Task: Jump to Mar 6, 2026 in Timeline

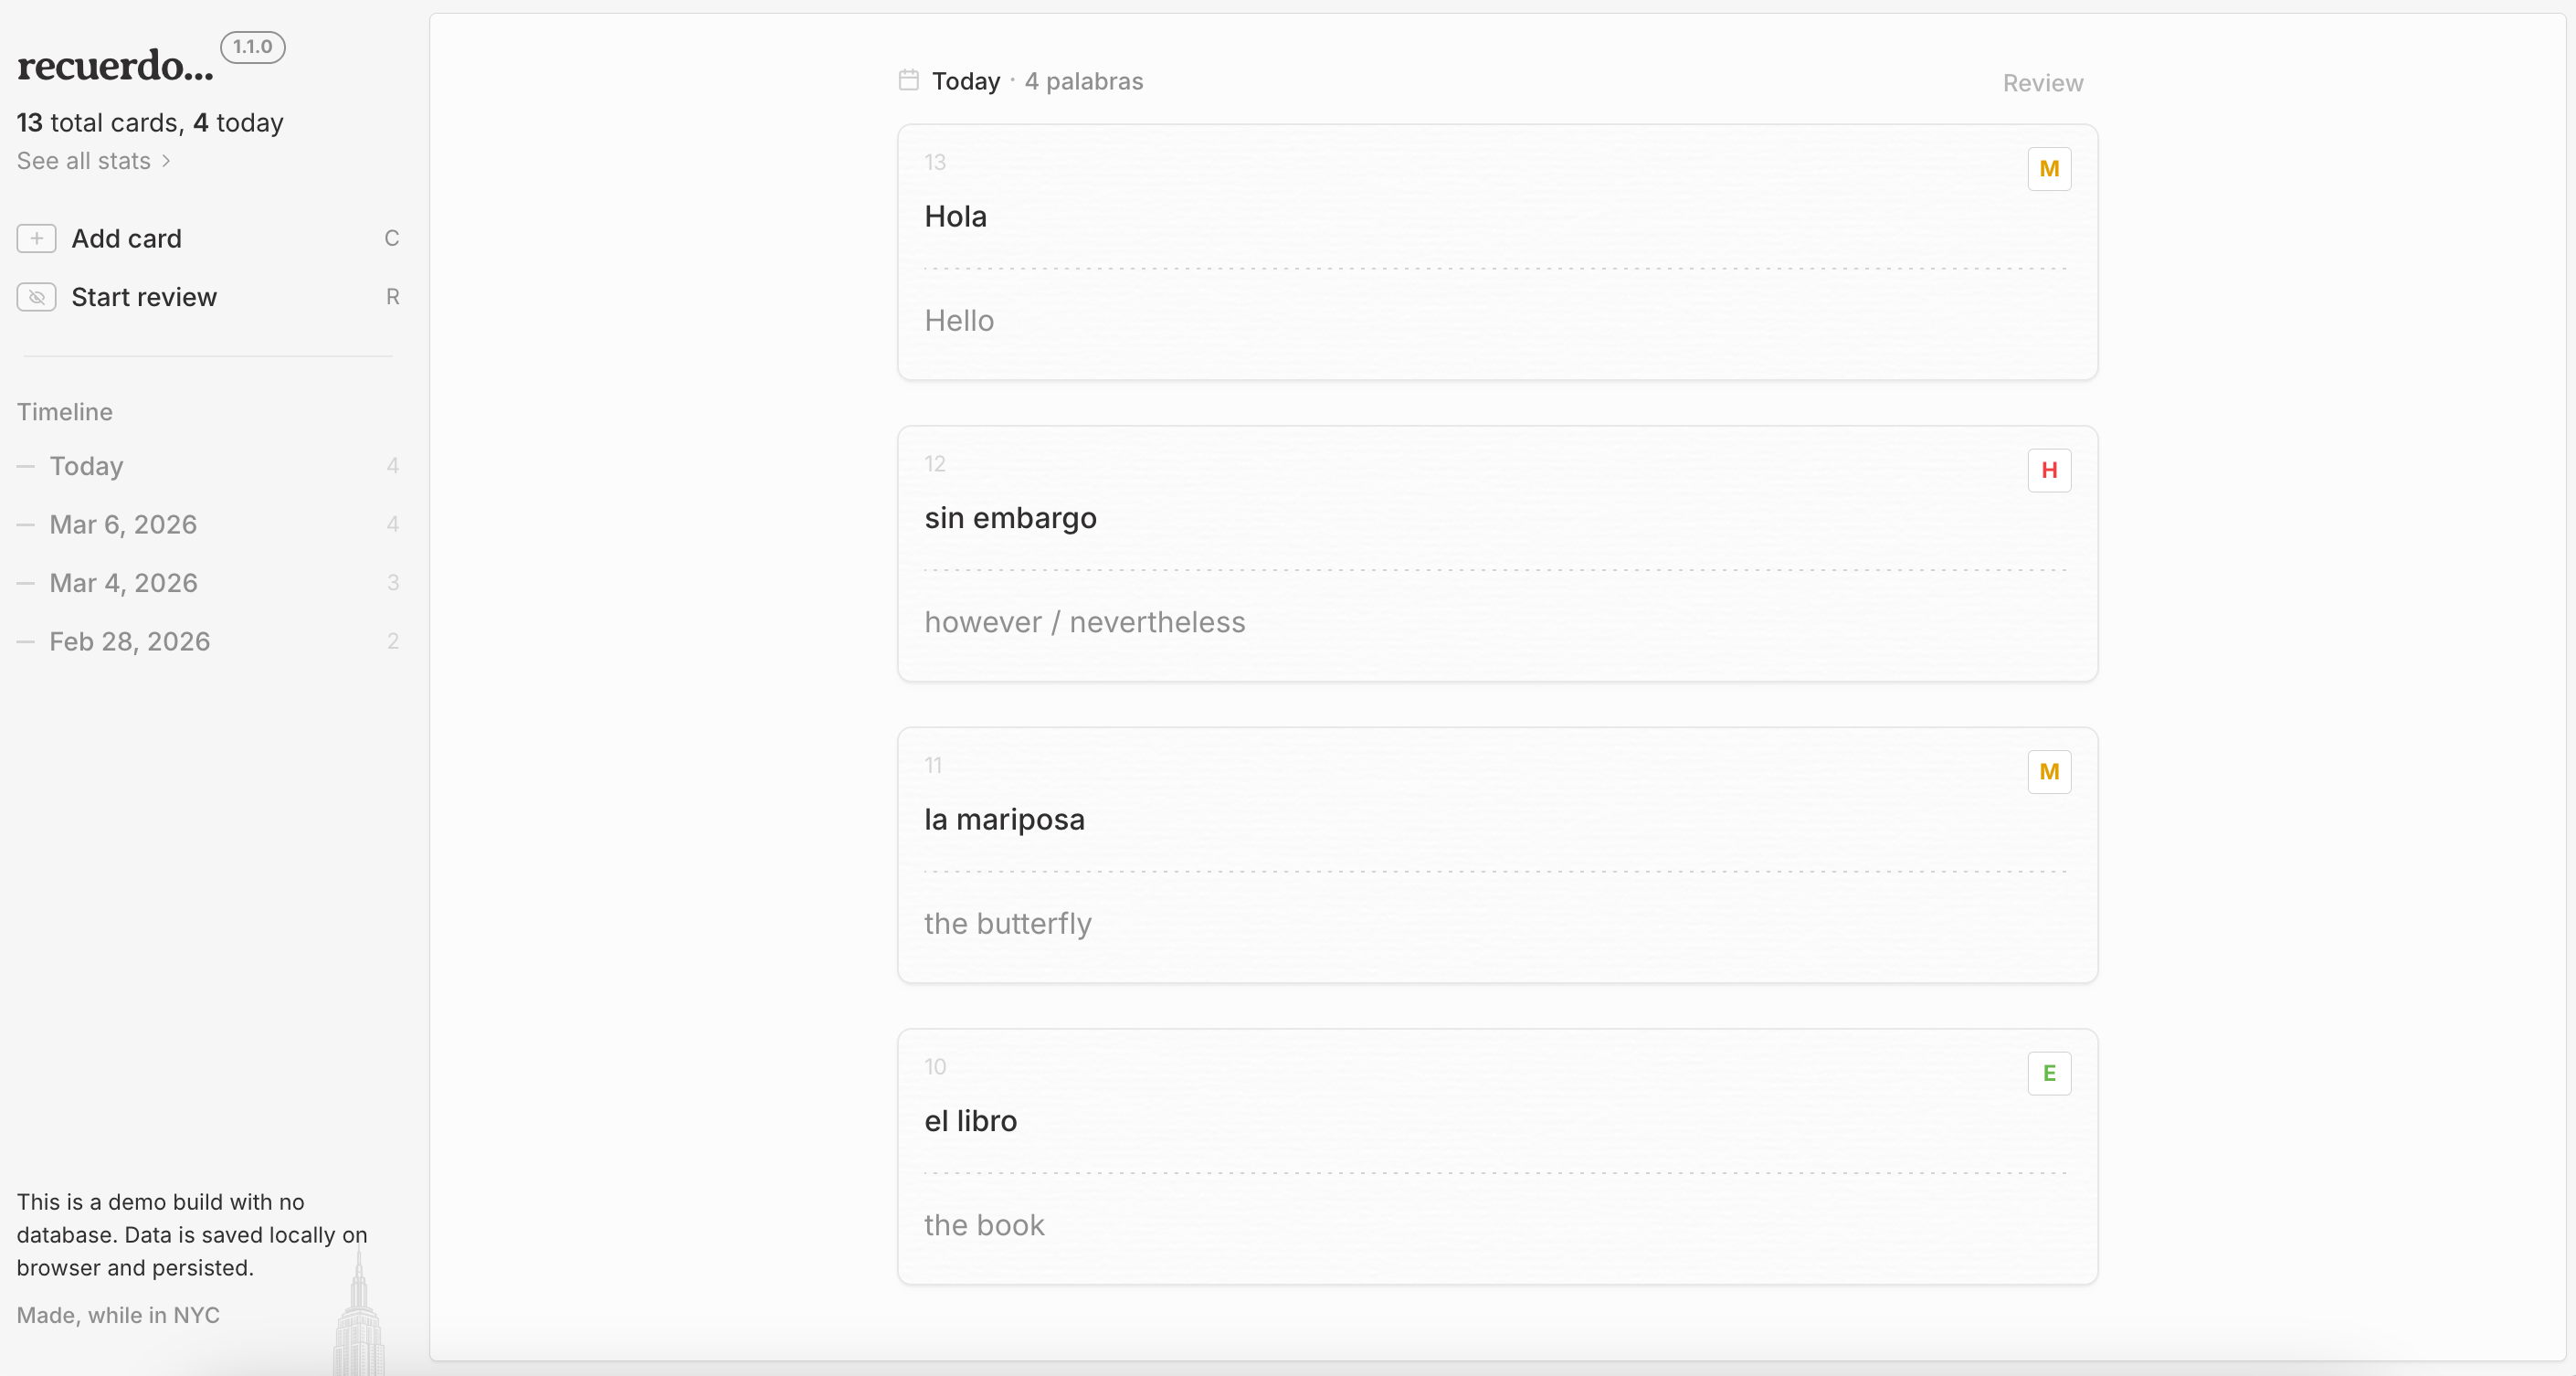Action: tap(123, 524)
